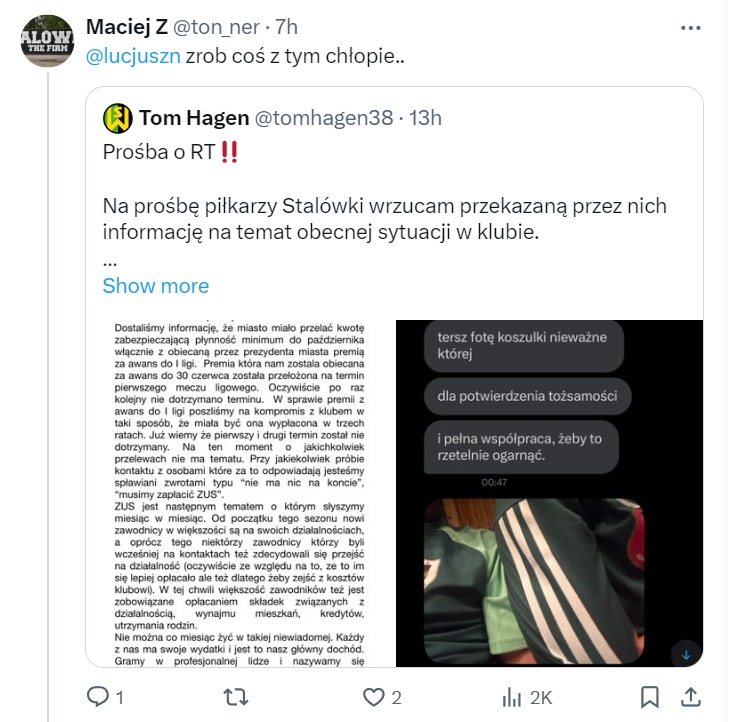This screenshot has height=722, width=755.
Task: Tap the blue down-arrow on the chat image
Action: tap(686, 655)
